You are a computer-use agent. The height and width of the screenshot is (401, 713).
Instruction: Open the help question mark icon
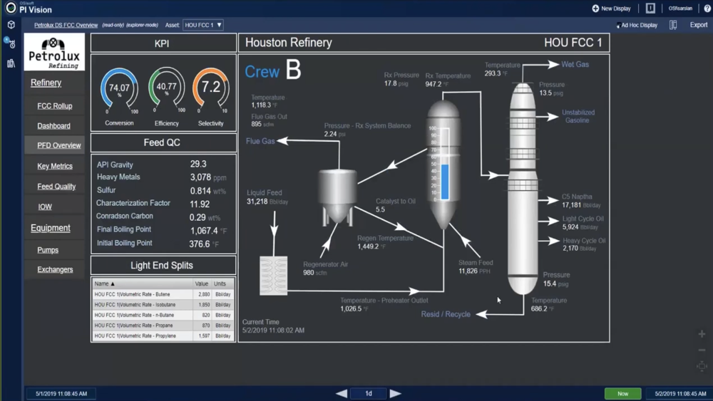point(708,8)
